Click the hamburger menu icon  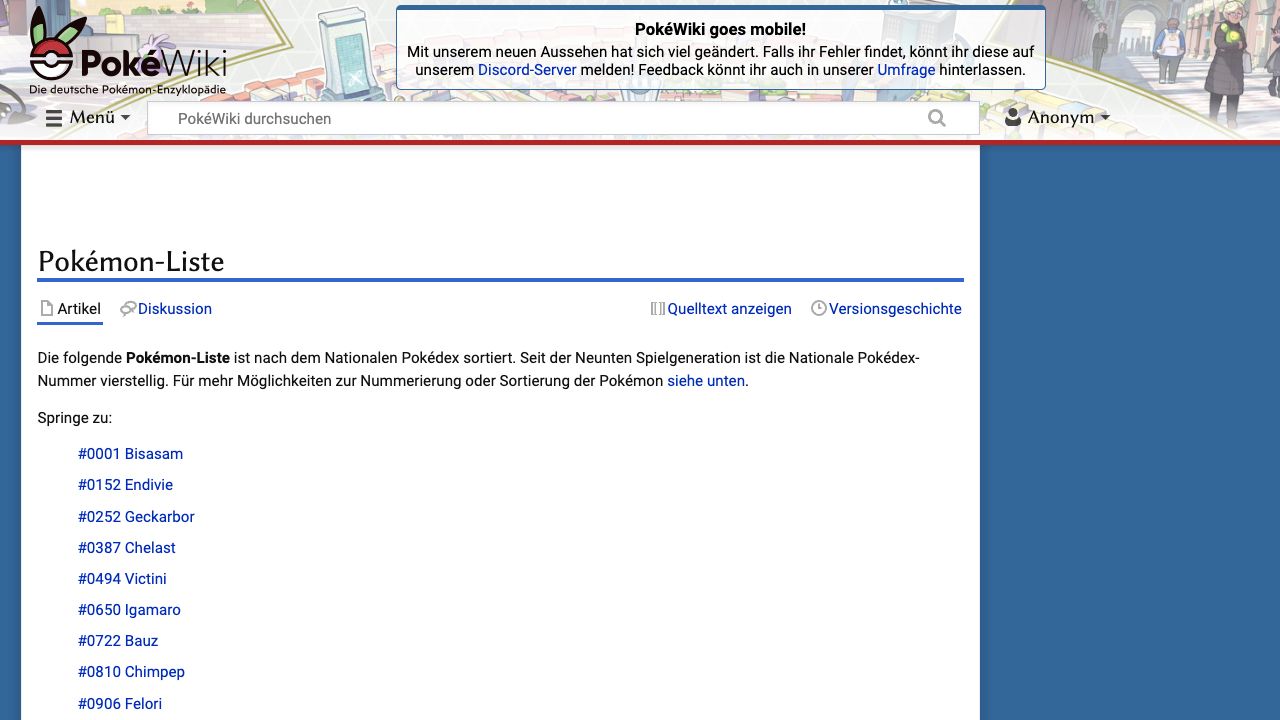54,118
